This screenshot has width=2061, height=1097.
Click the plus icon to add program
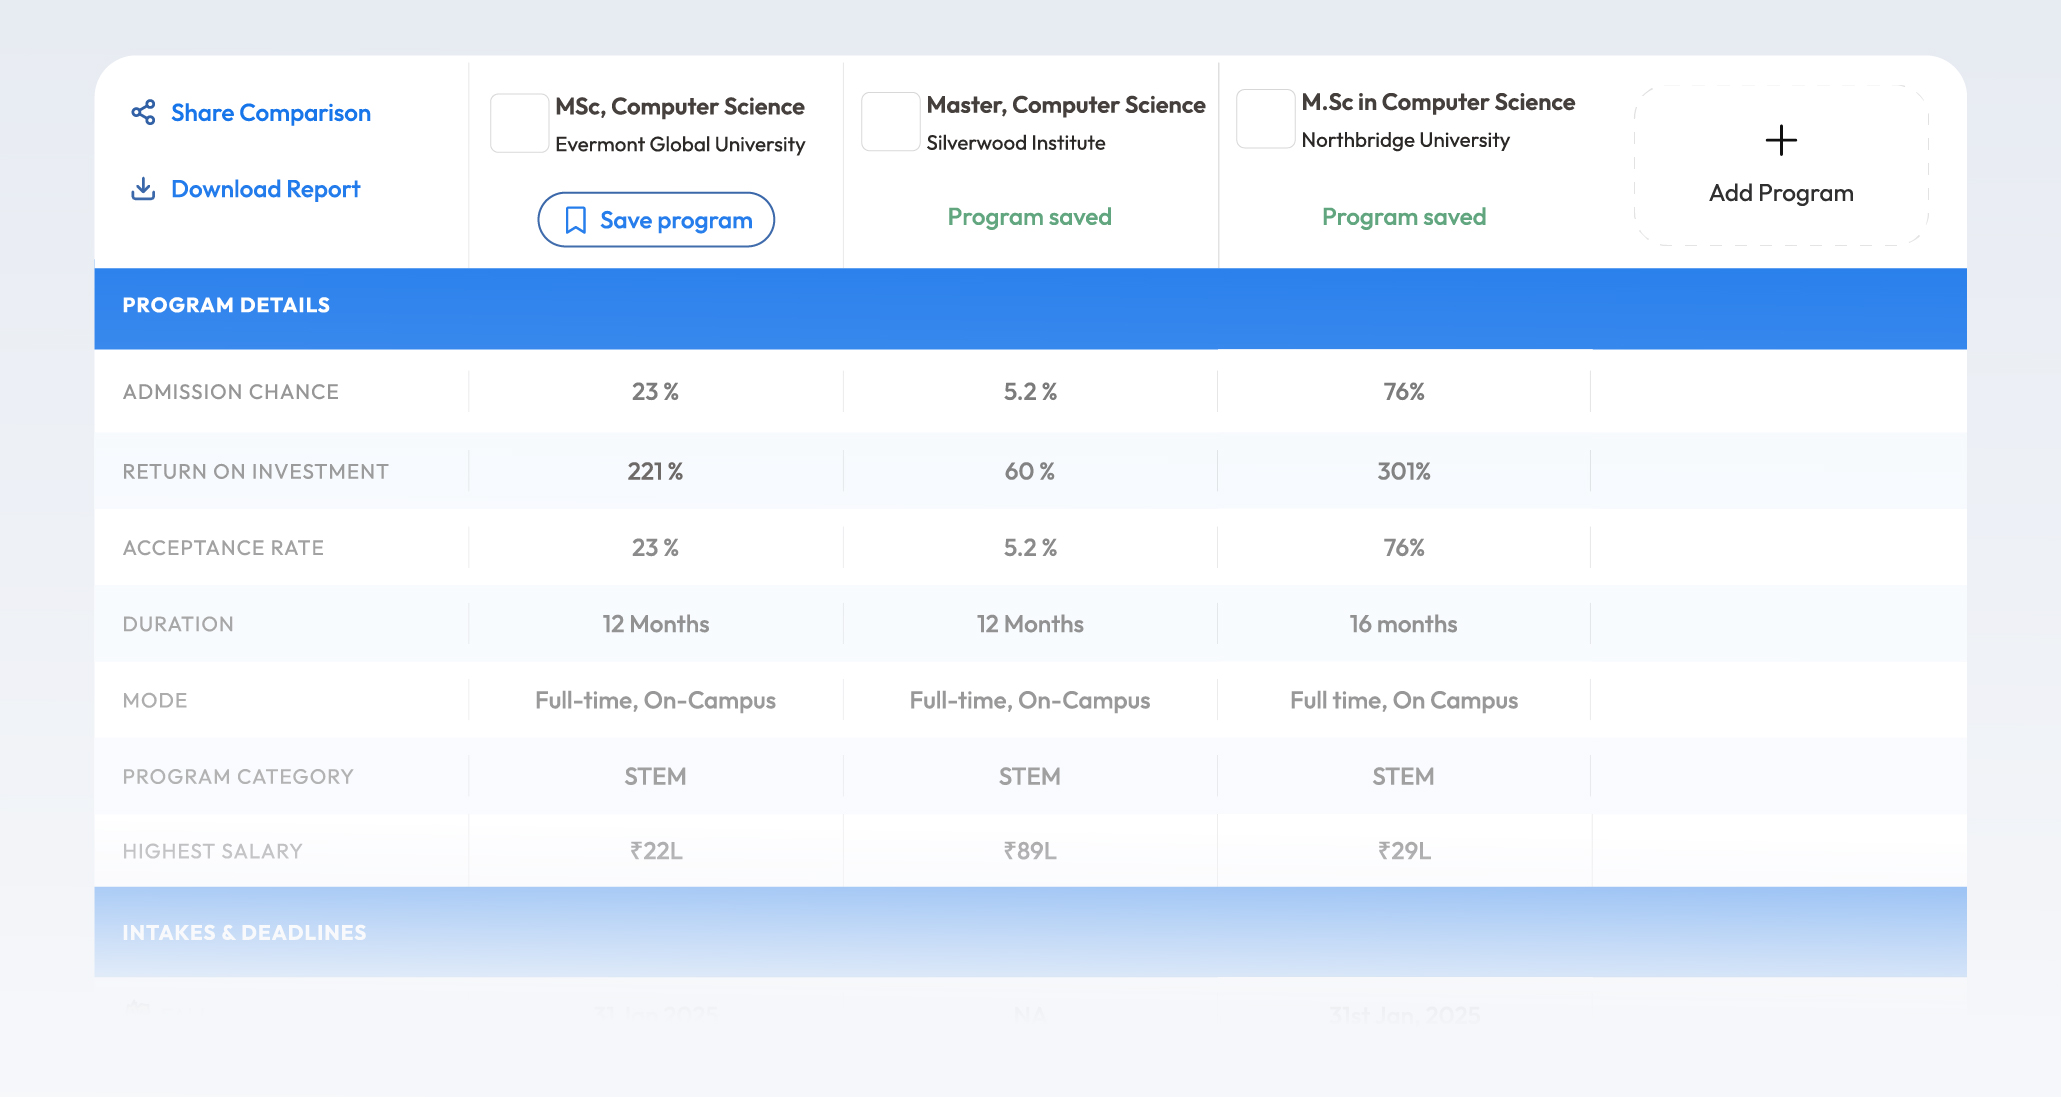[x=1781, y=140]
